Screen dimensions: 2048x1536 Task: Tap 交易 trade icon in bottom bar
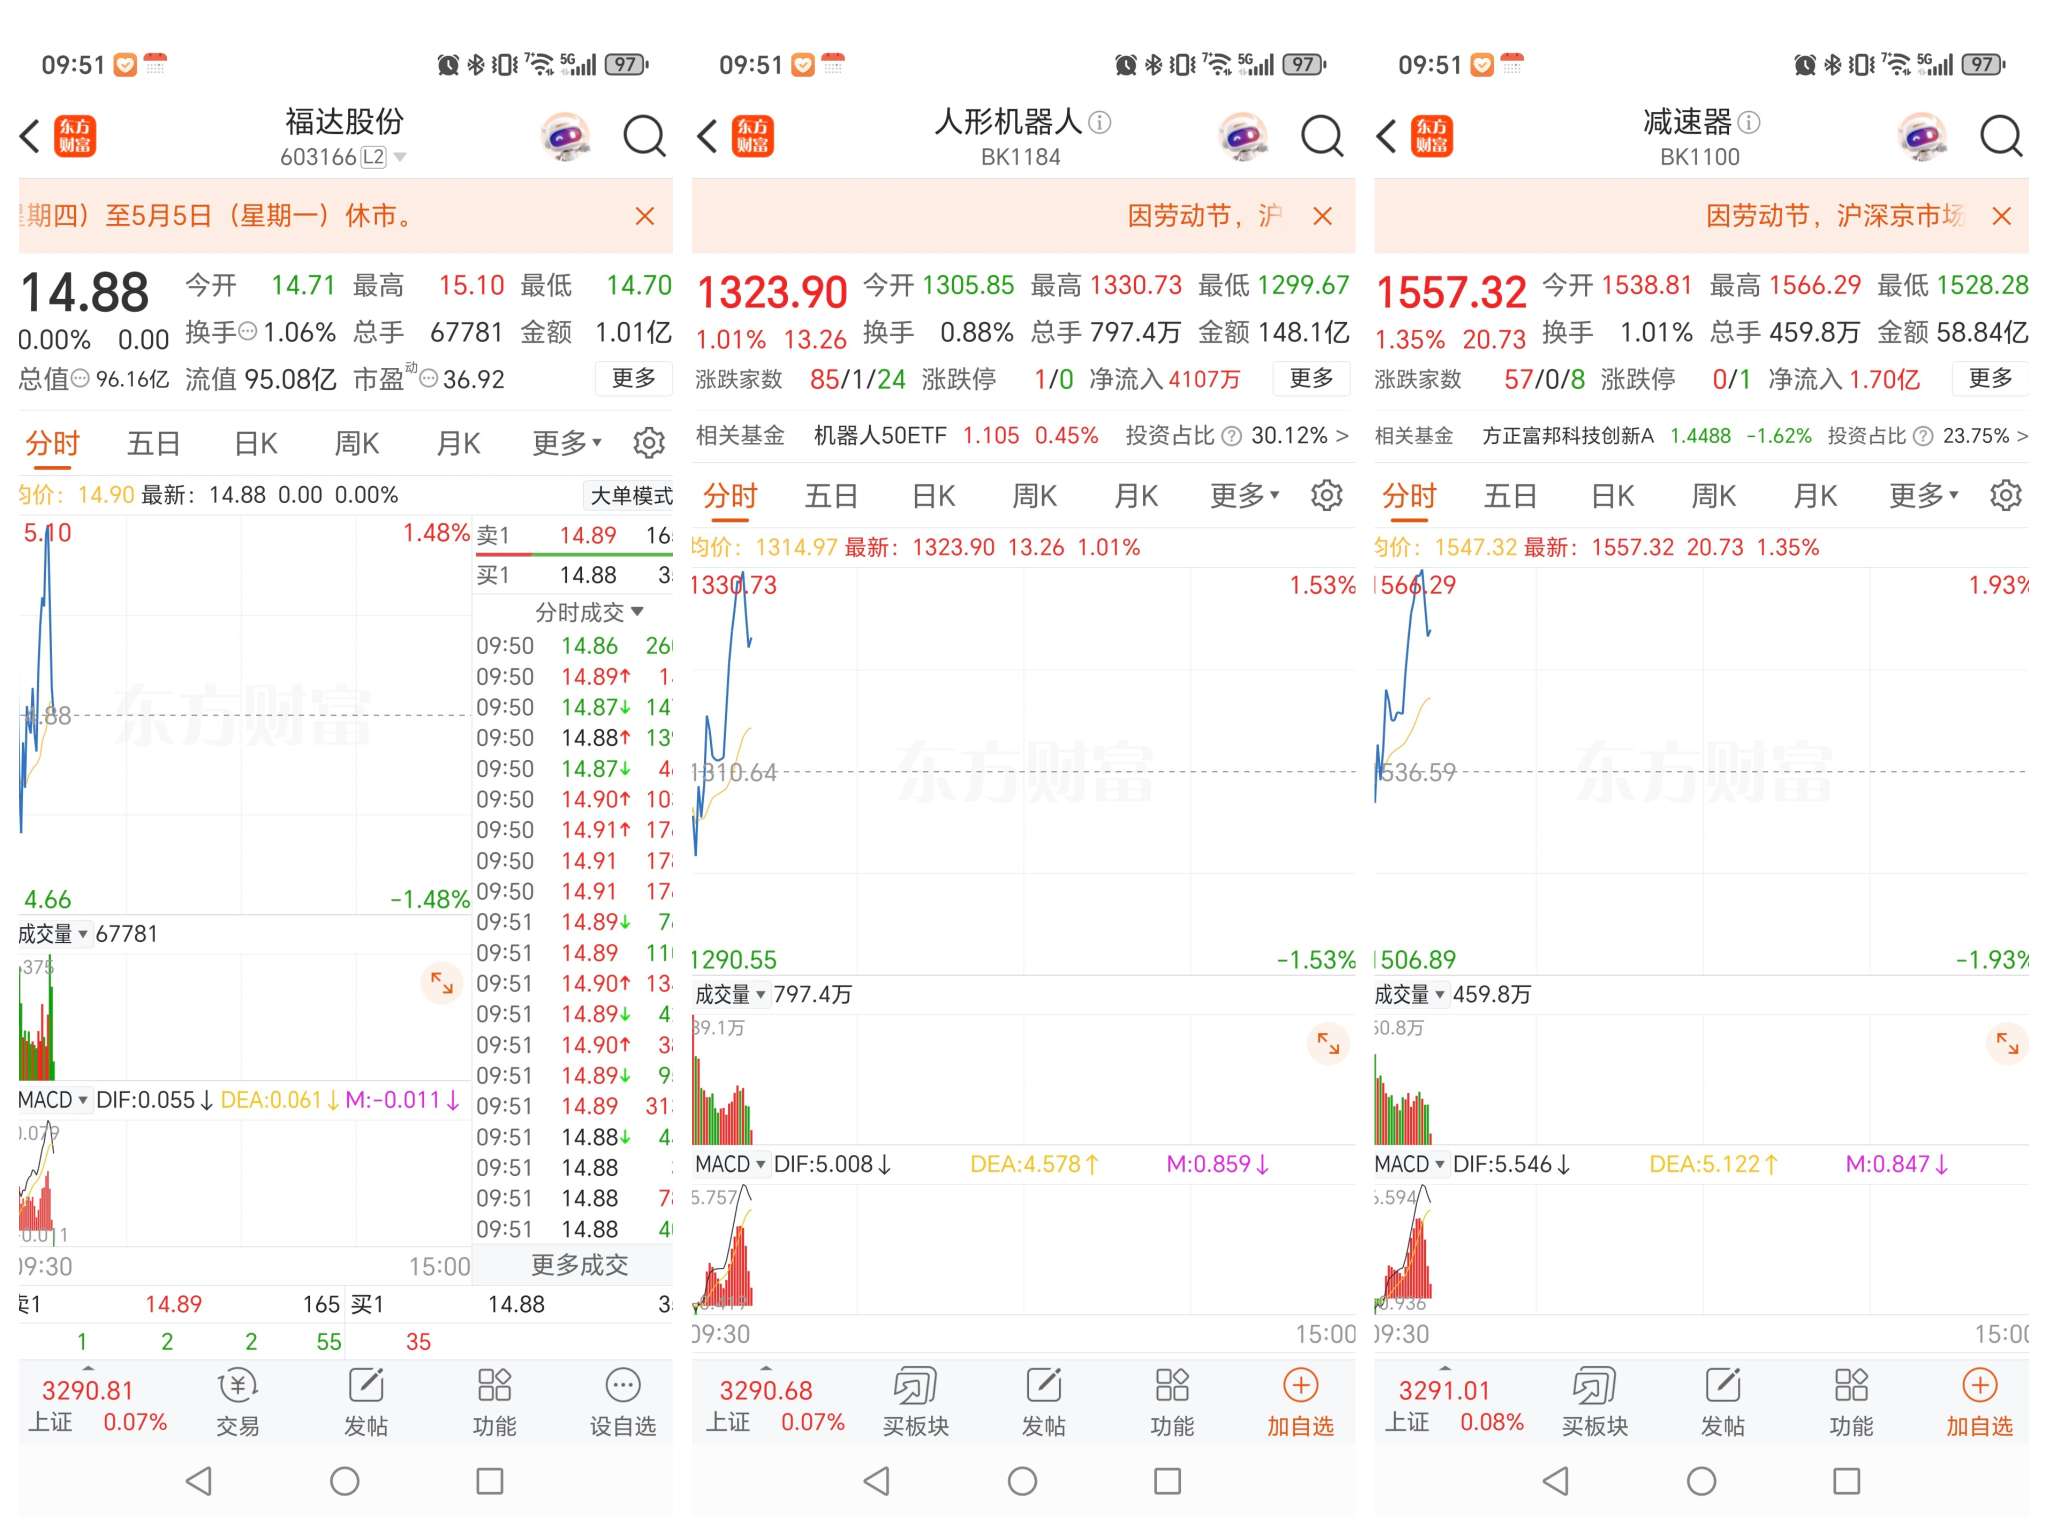point(238,1403)
